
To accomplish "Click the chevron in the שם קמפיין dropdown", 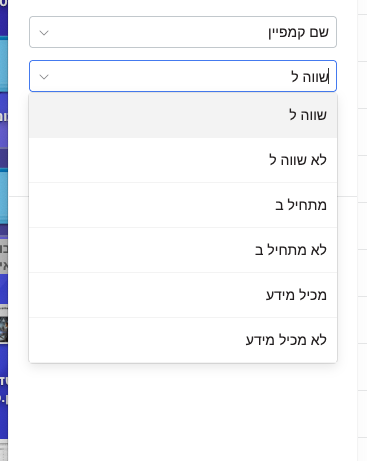I will tap(44, 33).
